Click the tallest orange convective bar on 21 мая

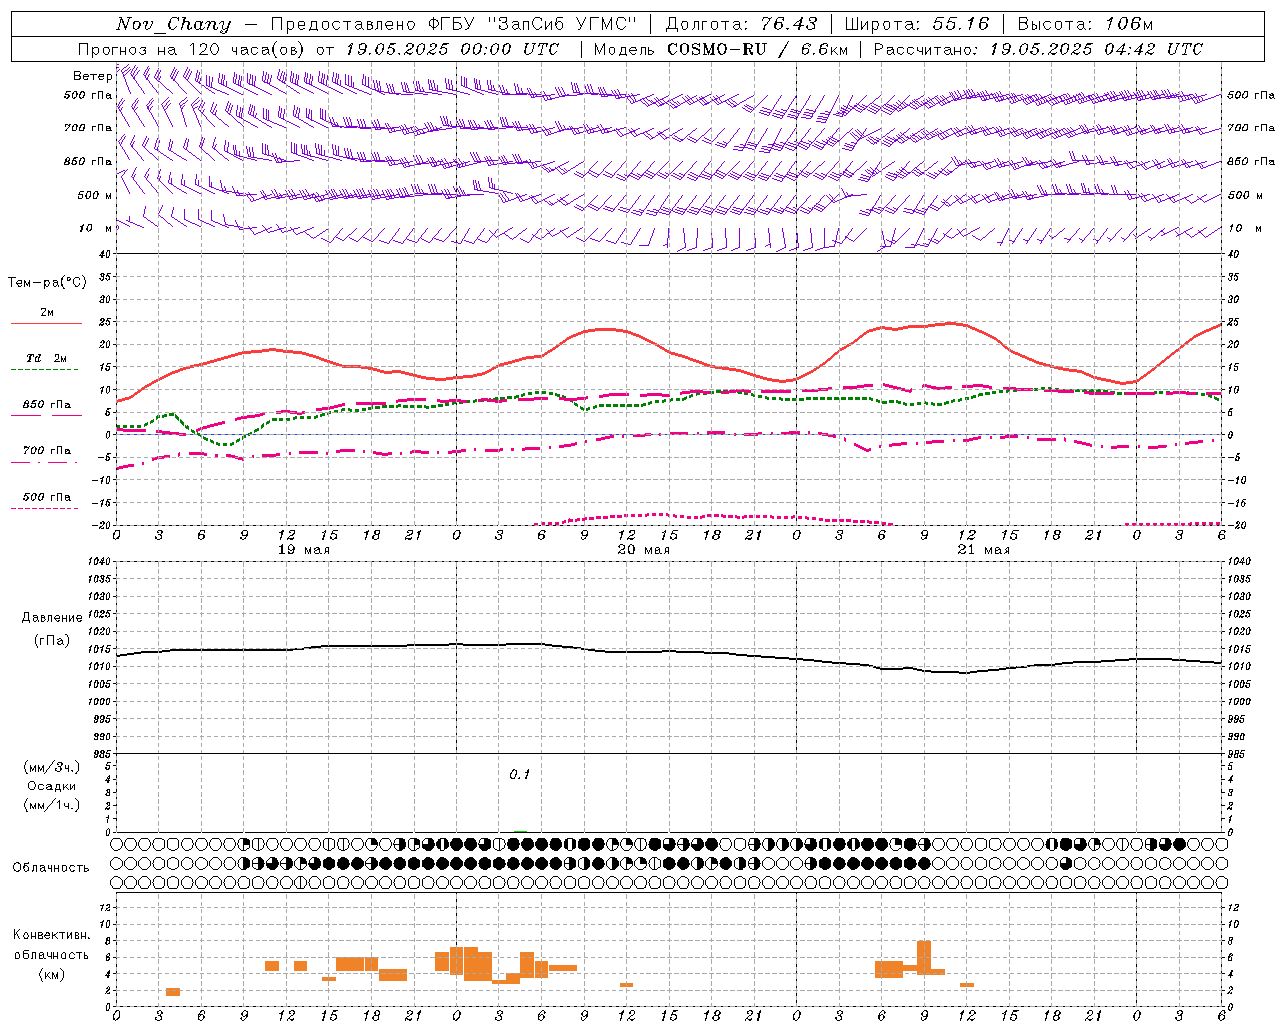(x=924, y=958)
